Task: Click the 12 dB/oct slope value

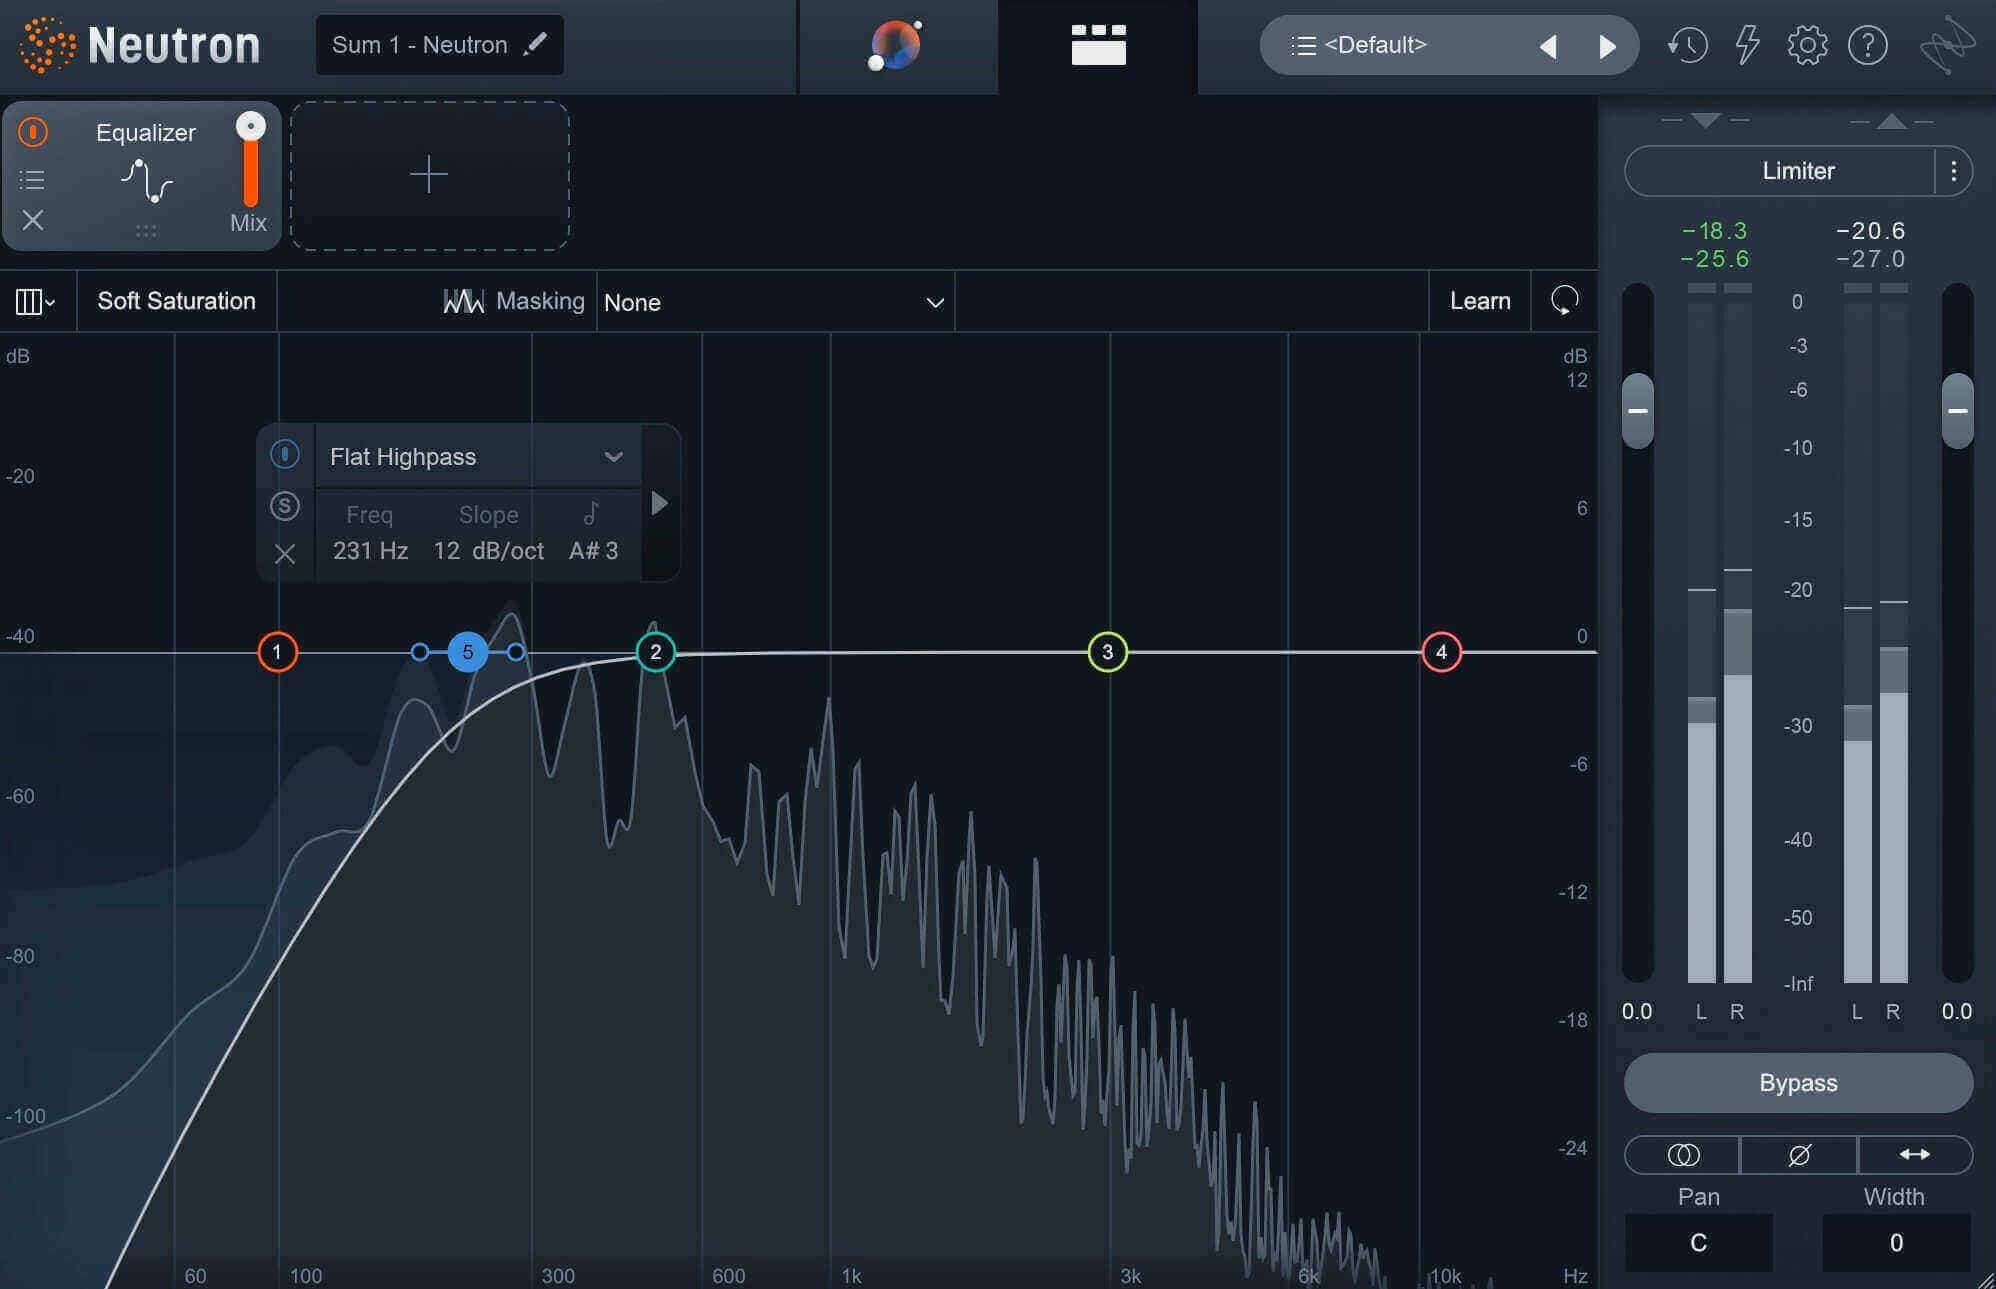Action: (x=488, y=551)
